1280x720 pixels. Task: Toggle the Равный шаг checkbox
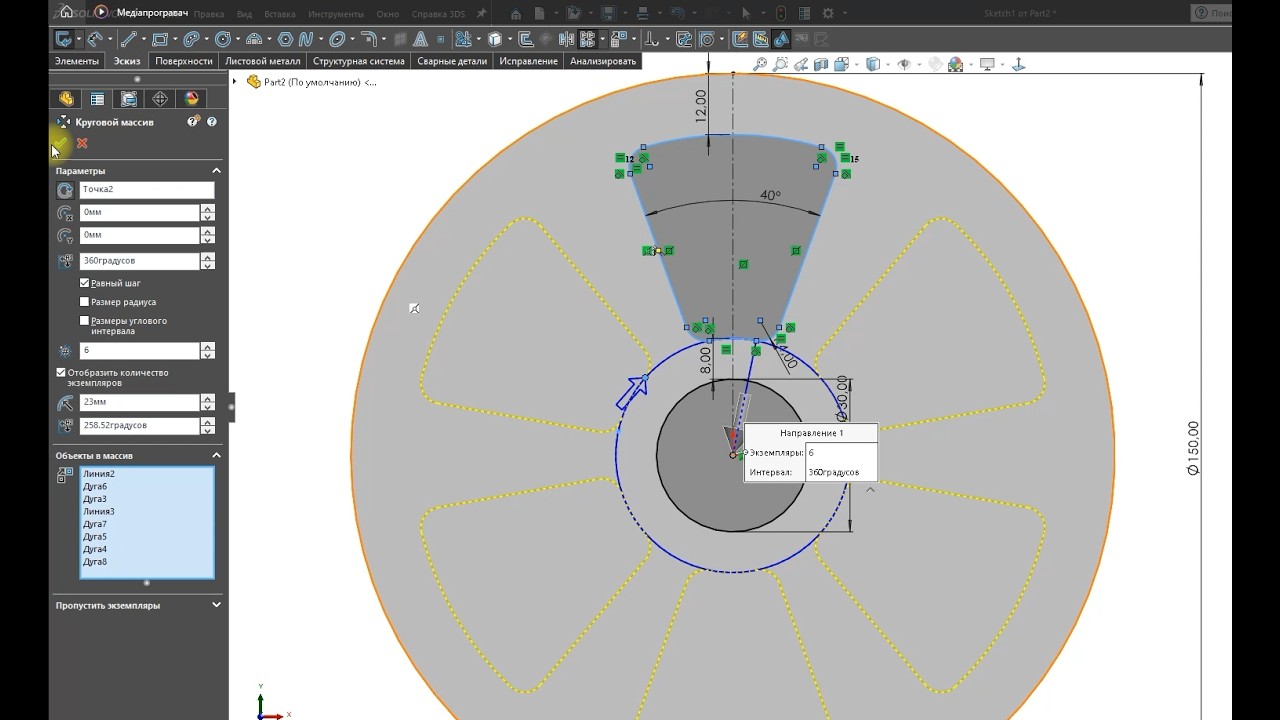pos(84,283)
